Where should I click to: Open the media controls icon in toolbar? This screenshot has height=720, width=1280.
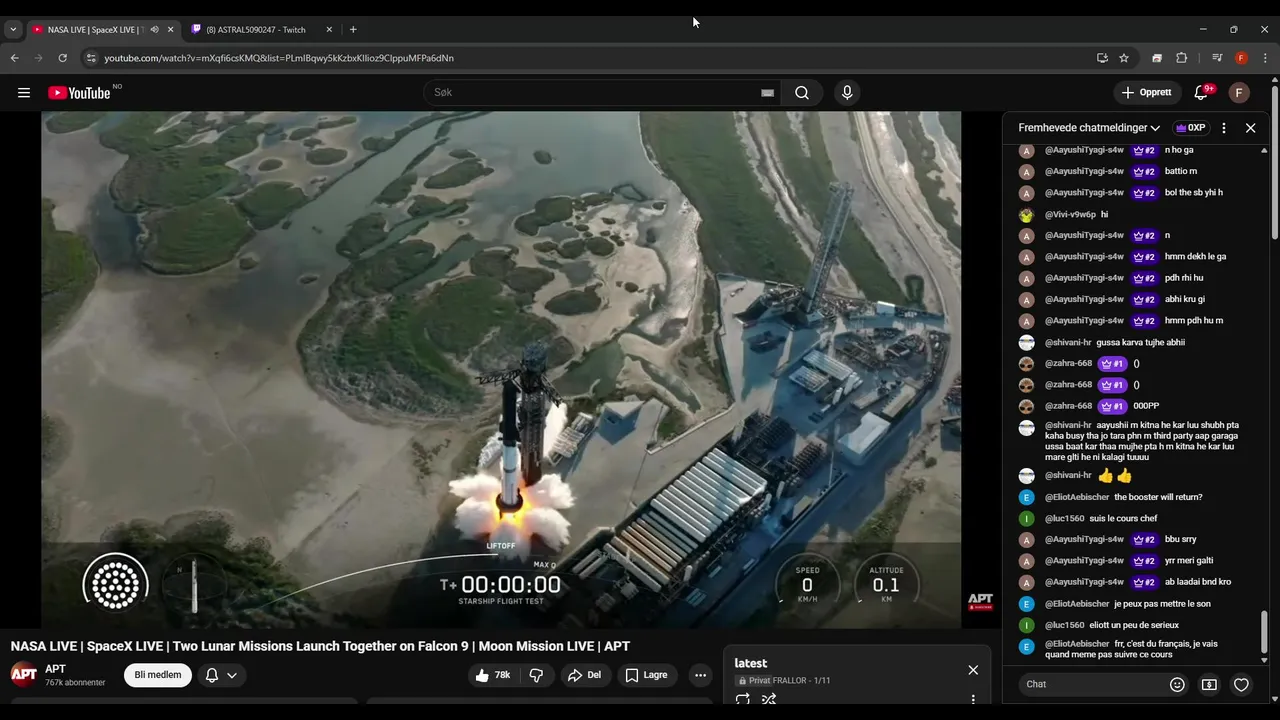[1217, 58]
